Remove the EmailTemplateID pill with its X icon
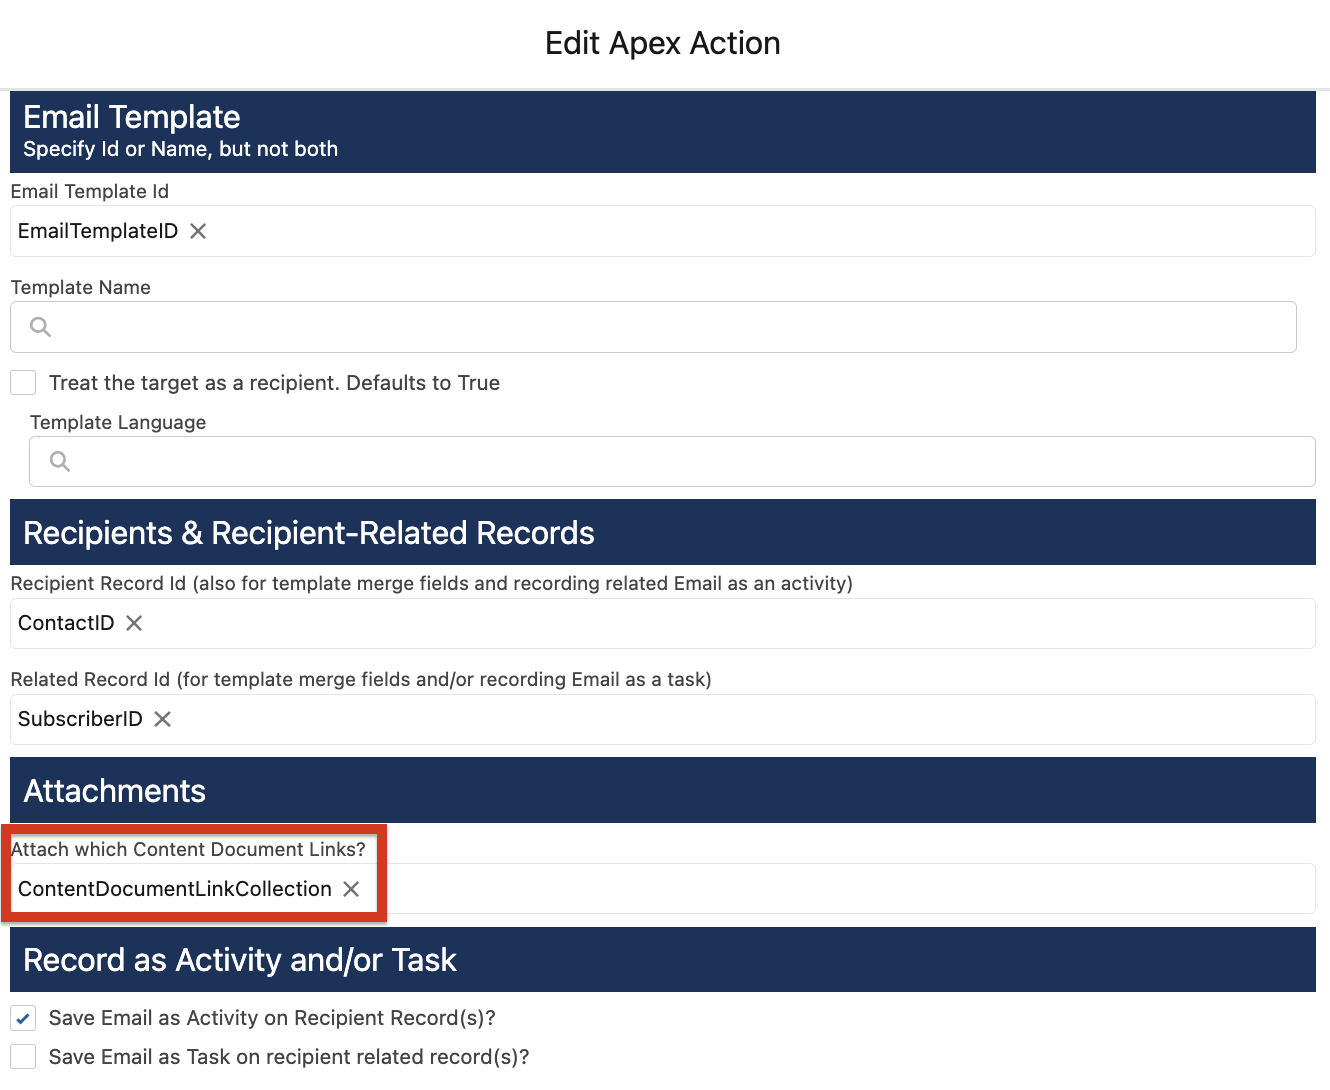Image resolution: width=1330 pixels, height=1090 pixels. click(197, 231)
